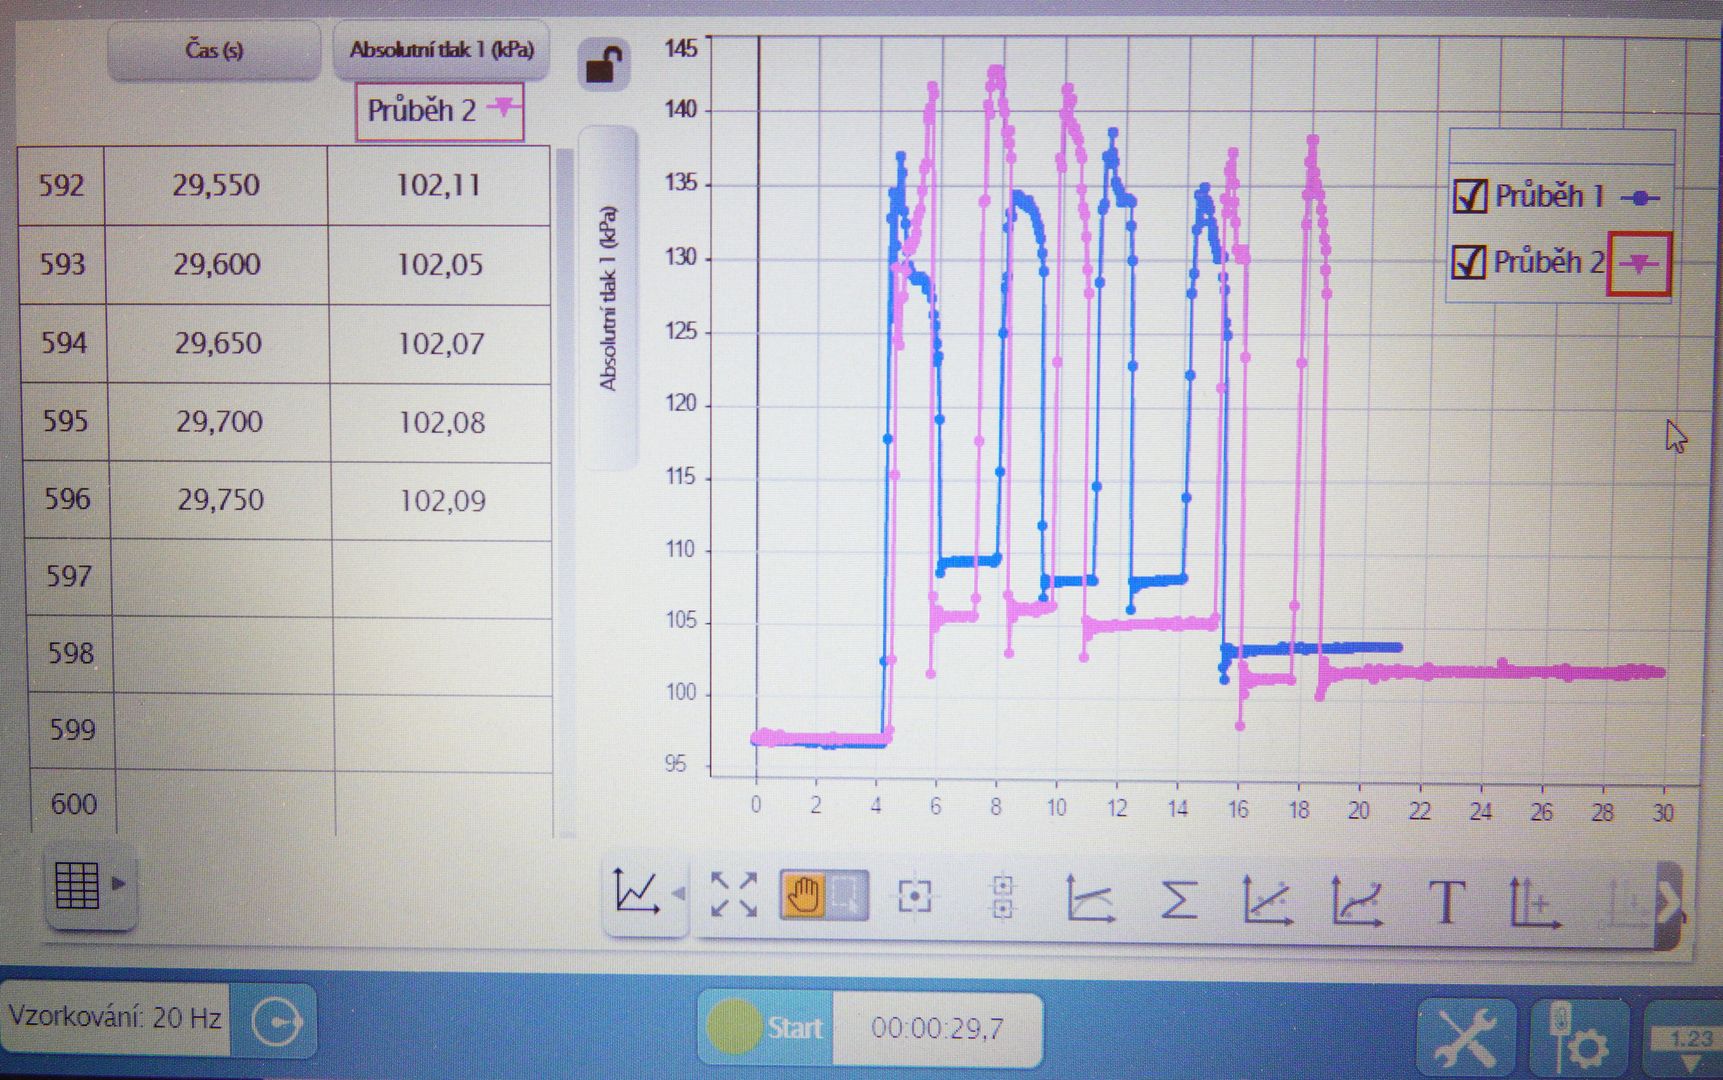Toggle the padlock lock icon

603,65
